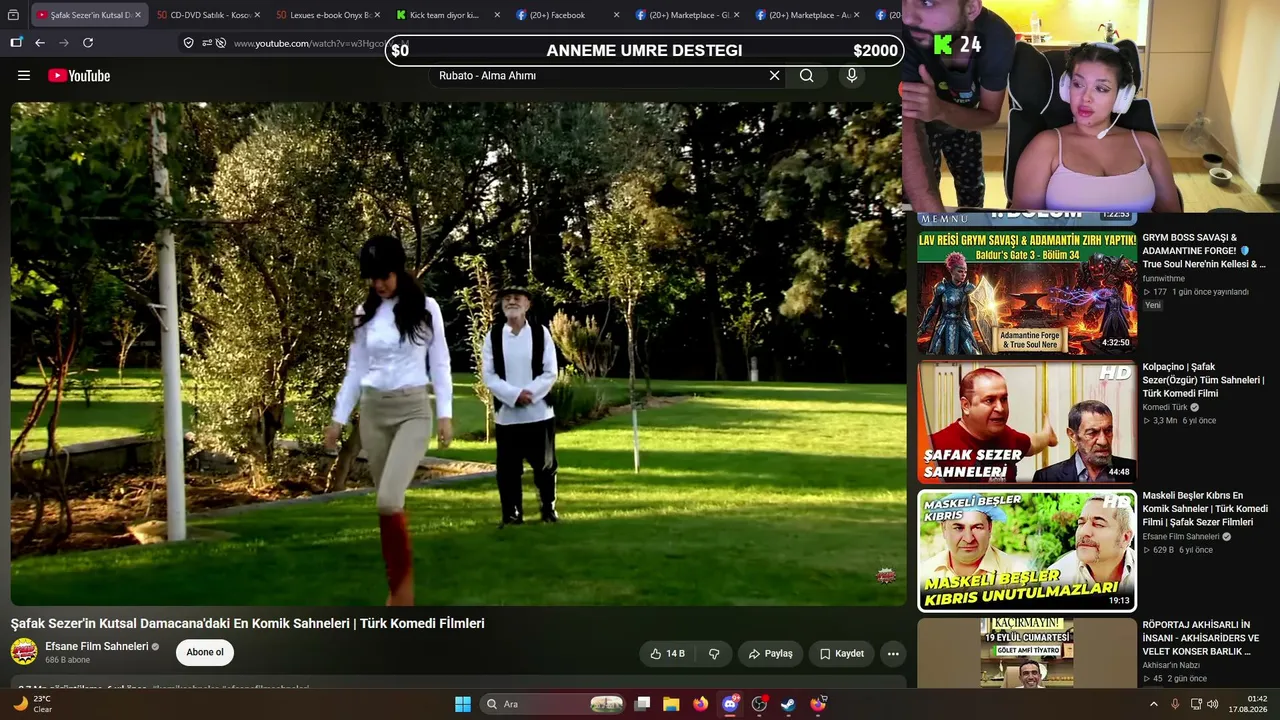
Task: Play the Maskeli Beşler Kıbrıs Unutulmazları thumbnail
Action: [1027, 551]
